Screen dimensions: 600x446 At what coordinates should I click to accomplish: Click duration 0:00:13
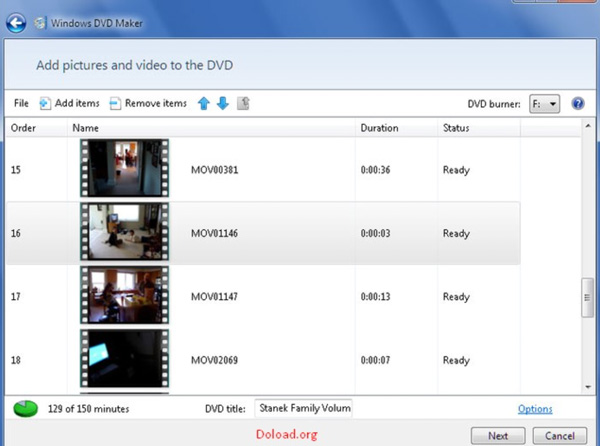(x=375, y=297)
